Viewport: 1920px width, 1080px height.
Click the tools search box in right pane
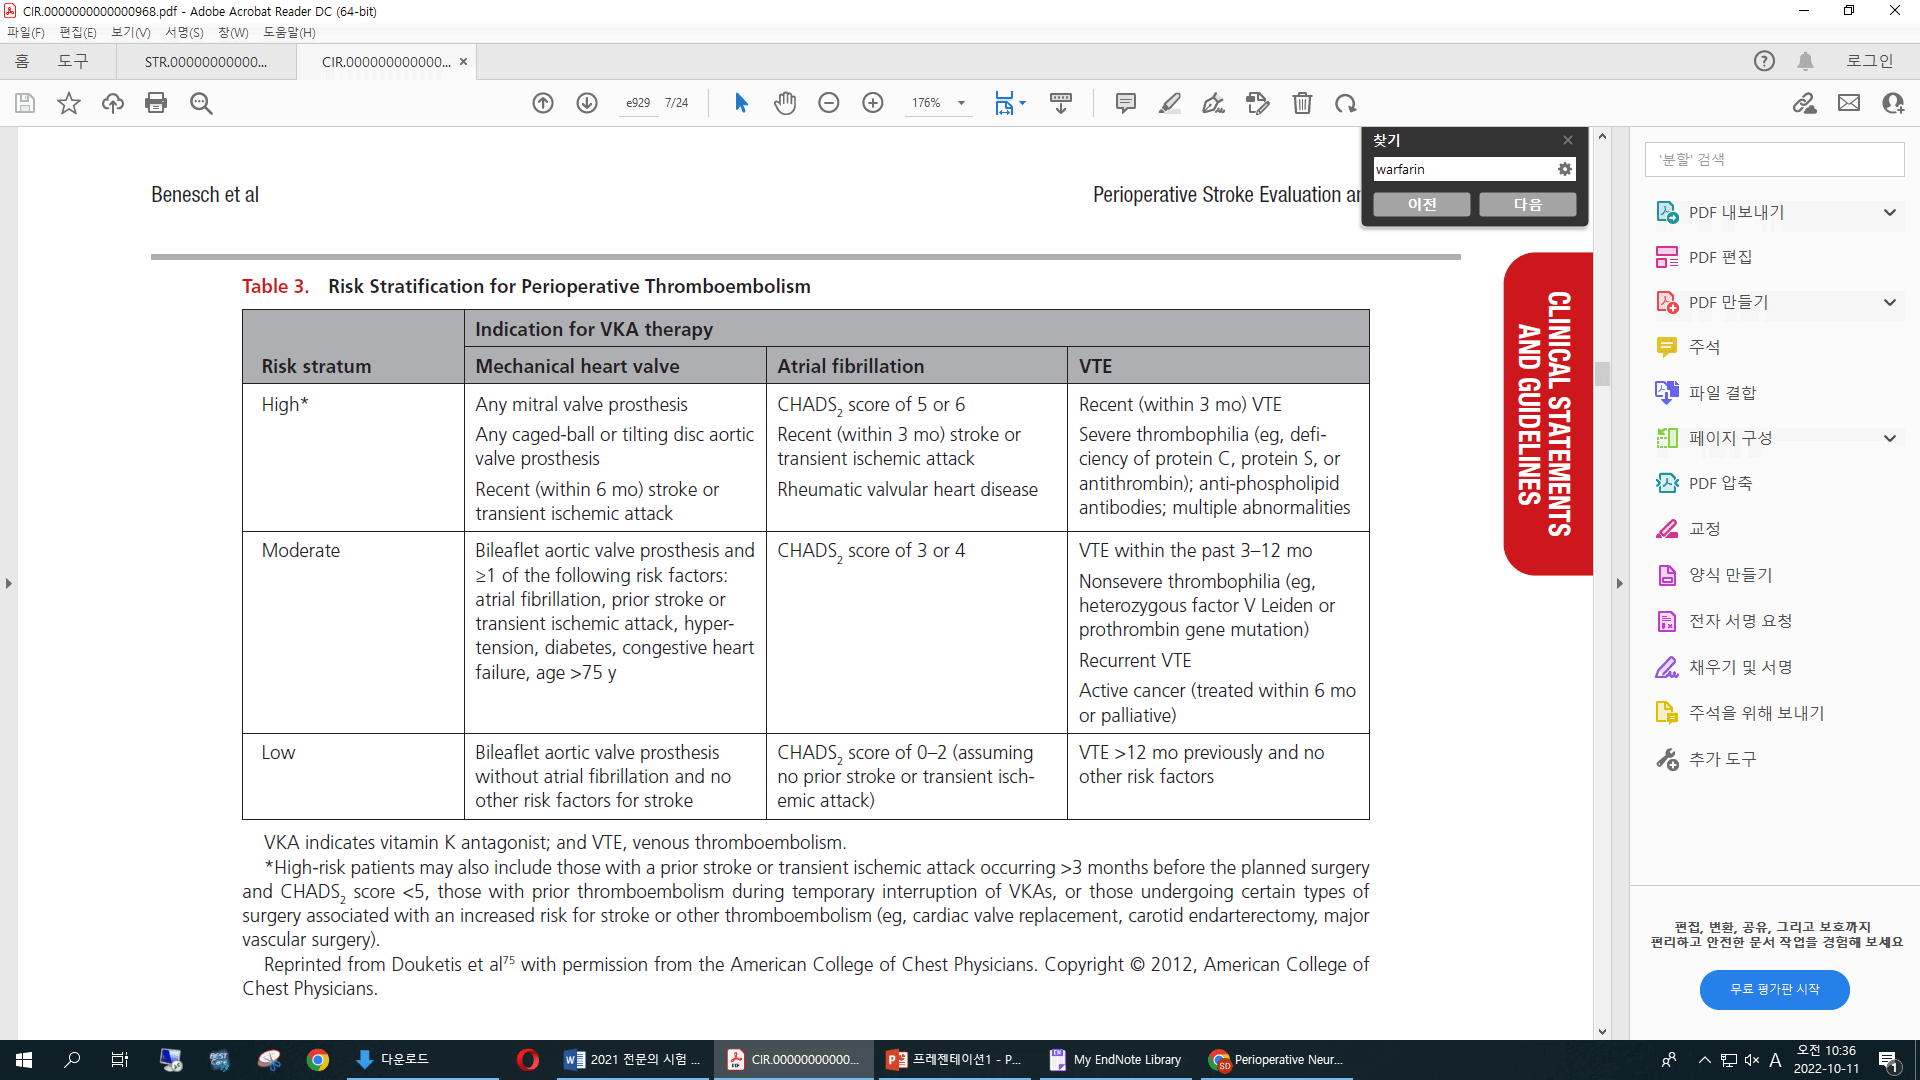pos(1774,159)
